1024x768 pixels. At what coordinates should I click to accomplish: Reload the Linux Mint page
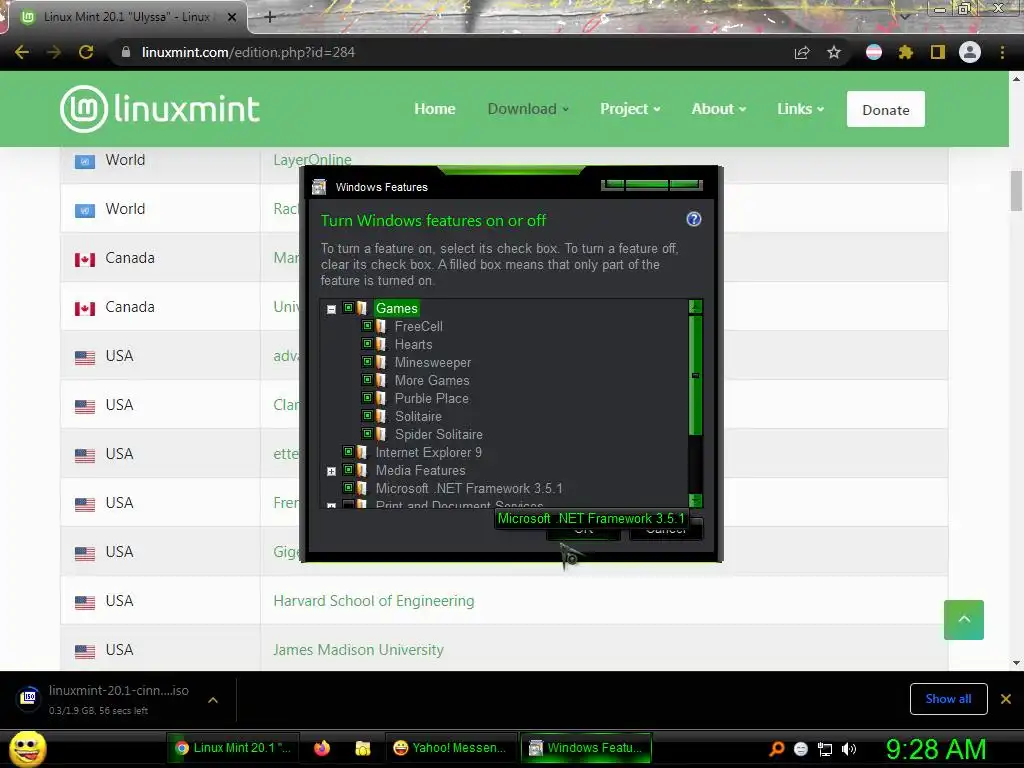pos(86,52)
